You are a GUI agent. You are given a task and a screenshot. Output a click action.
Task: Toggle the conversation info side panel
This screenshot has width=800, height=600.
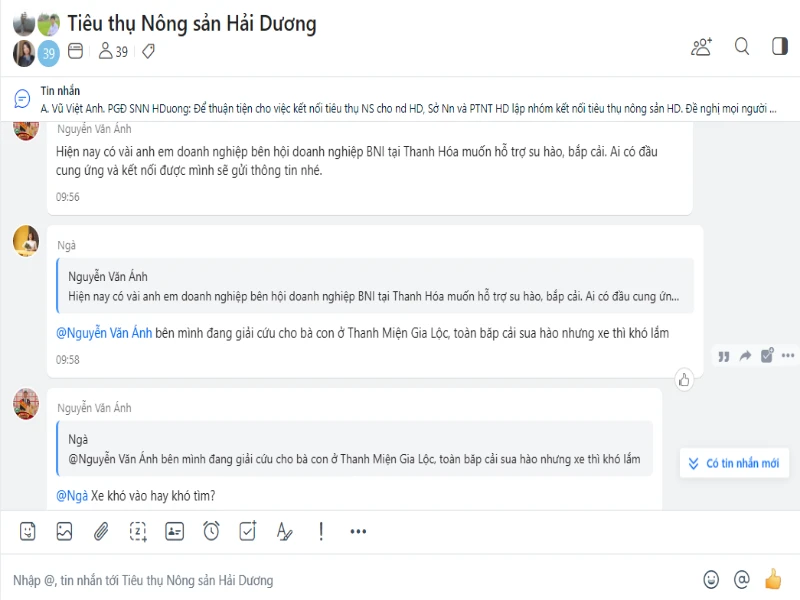pyautogui.click(x=779, y=46)
